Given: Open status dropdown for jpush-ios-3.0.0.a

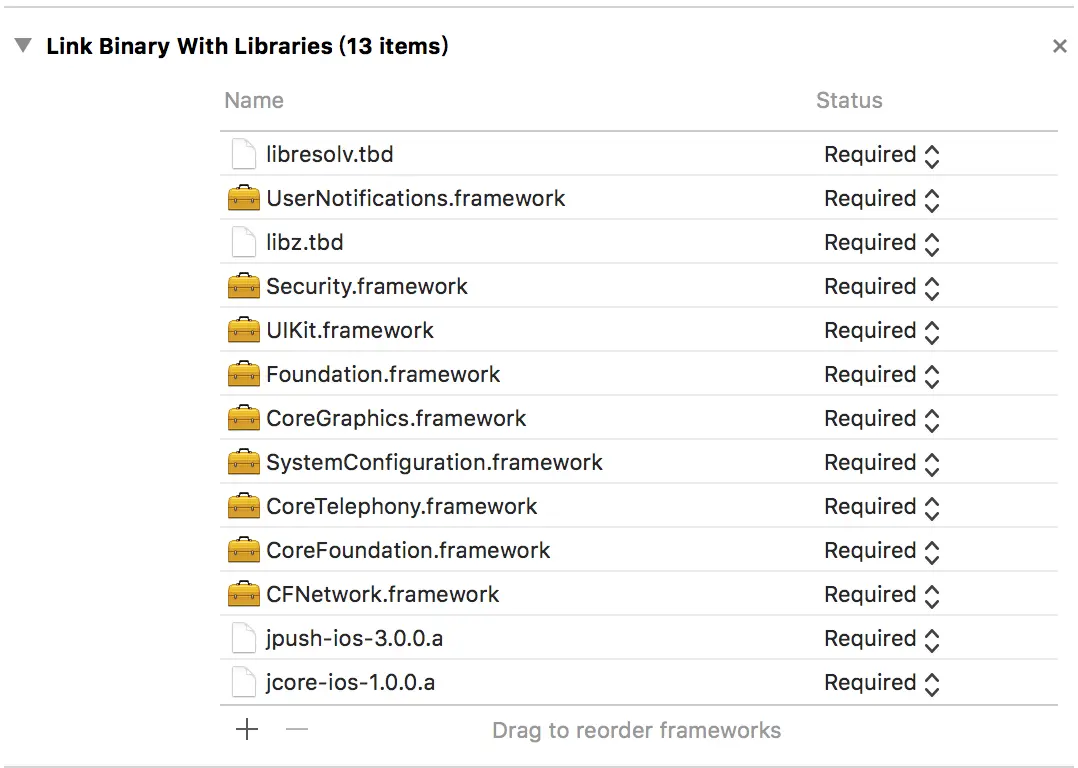Looking at the screenshot, I should [882, 639].
